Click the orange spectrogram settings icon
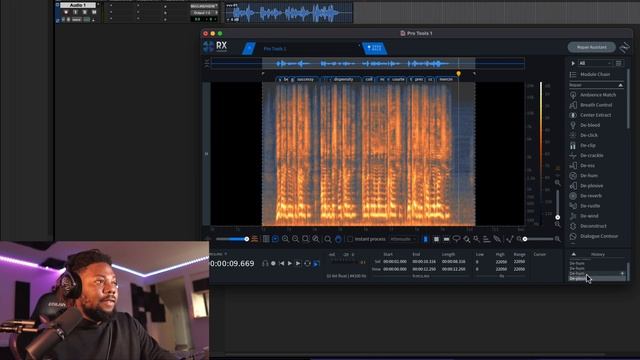 tap(255, 239)
